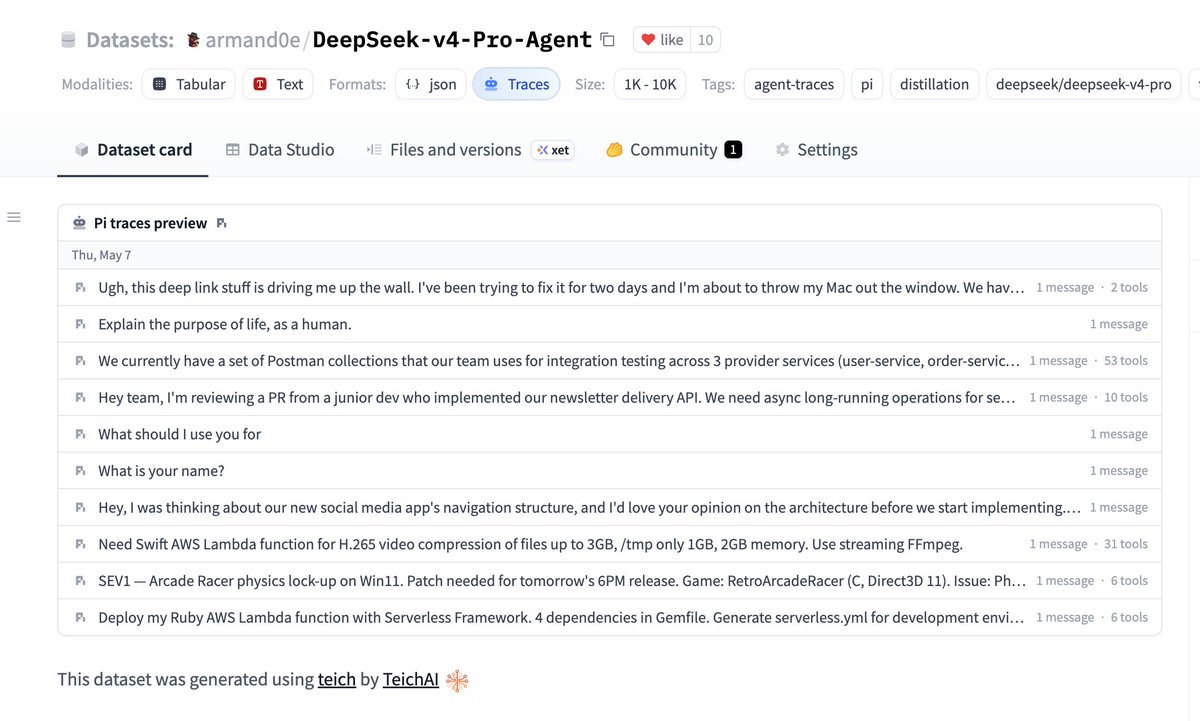Screen dimensions: 1200x721
Task: Open trace about Ruby AWS Lambda deployment
Action: pyautogui.click(x=610, y=617)
